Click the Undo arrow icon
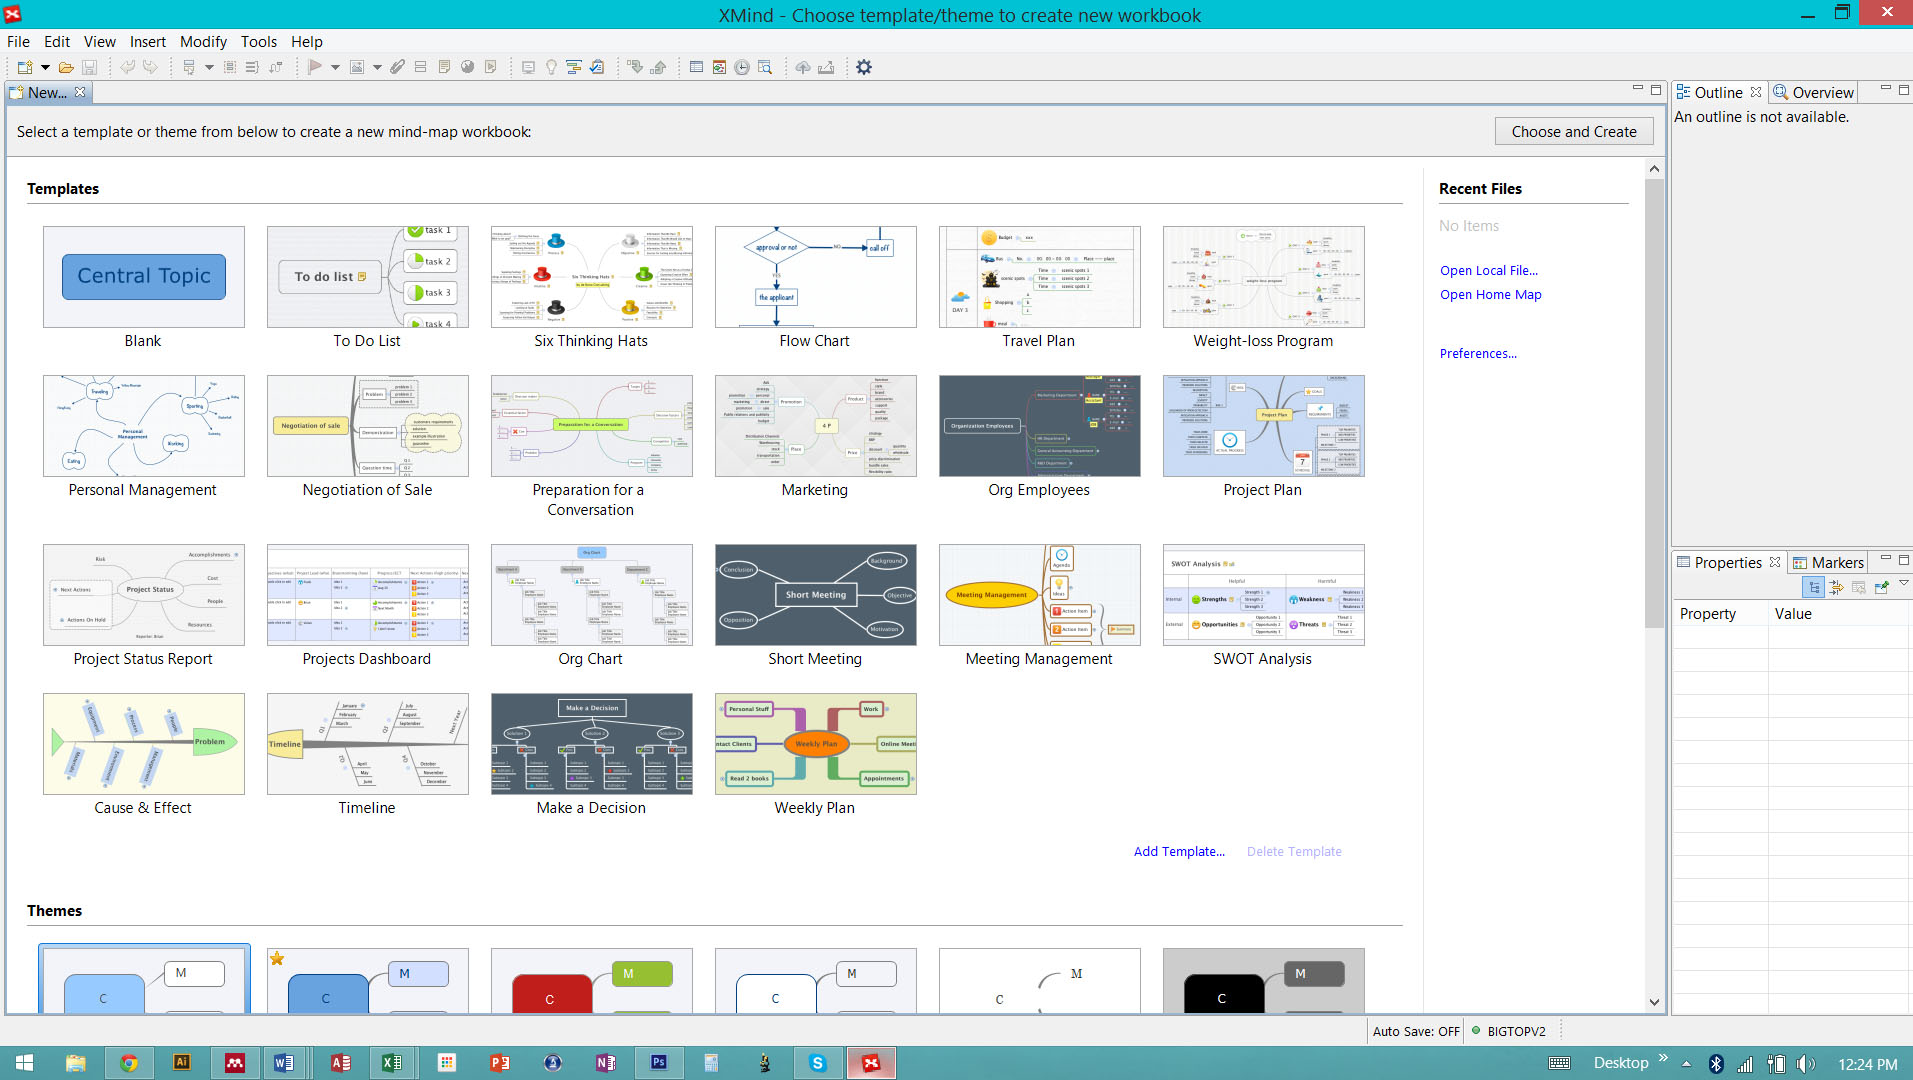 tap(127, 67)
